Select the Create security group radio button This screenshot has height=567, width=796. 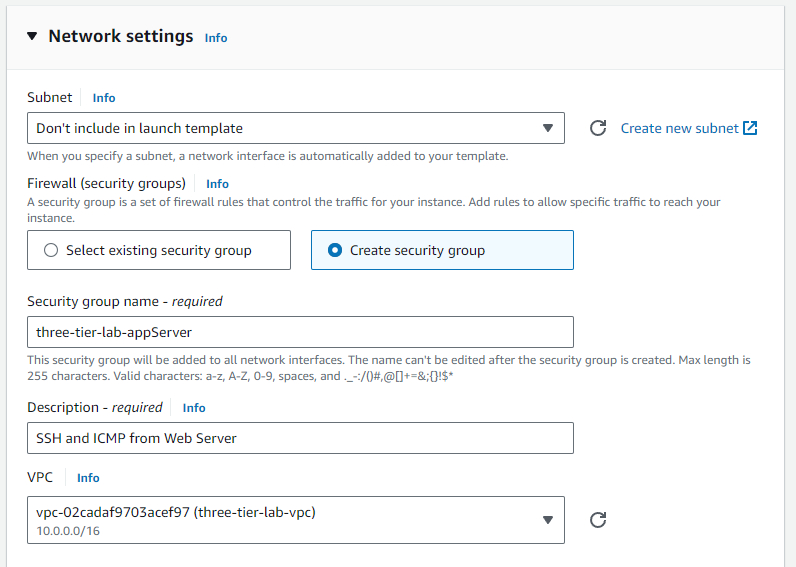(x=336, y=250)
